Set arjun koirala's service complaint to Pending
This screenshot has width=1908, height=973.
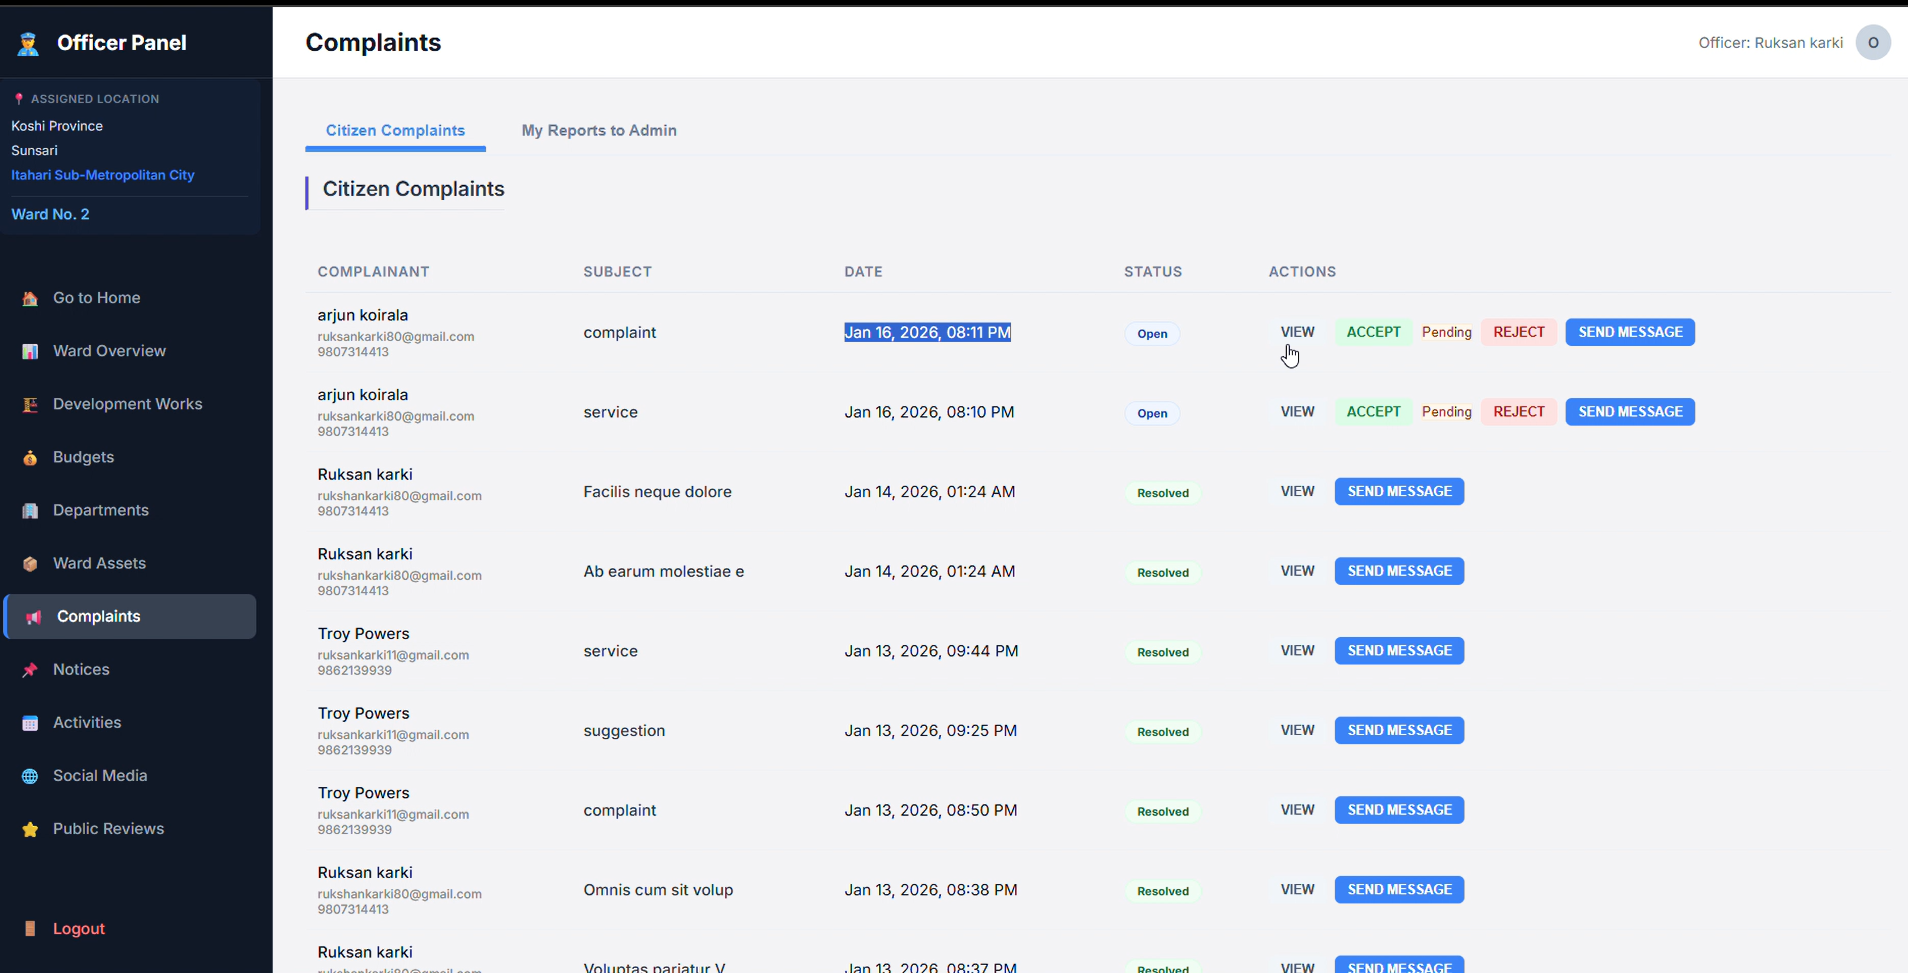(x=1446, y=412)
